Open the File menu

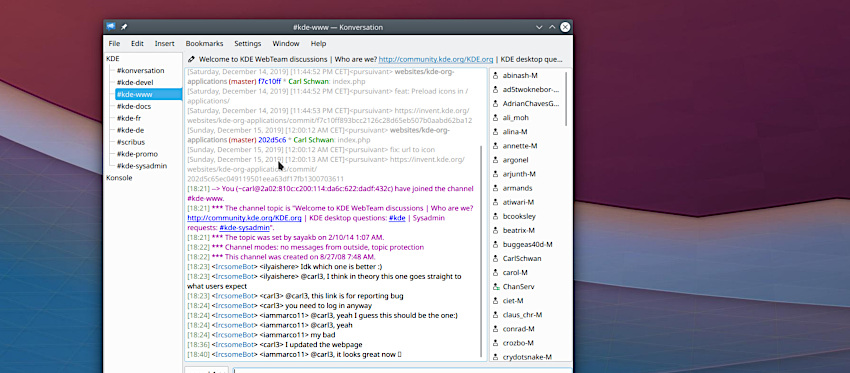point(114,43)
